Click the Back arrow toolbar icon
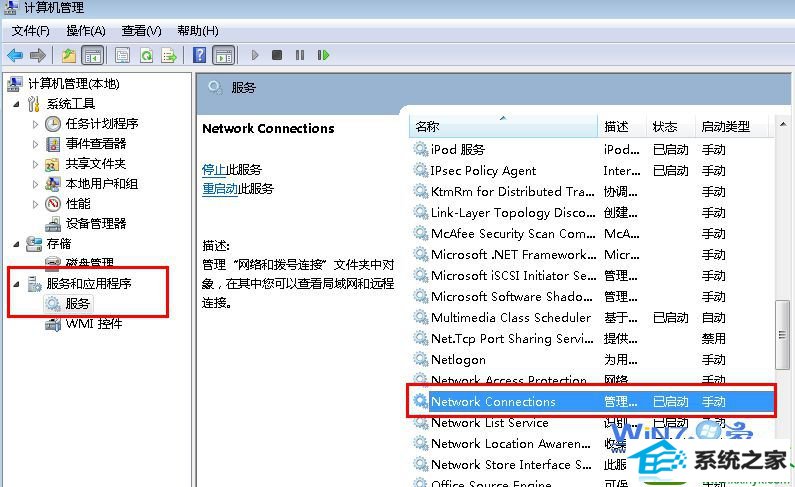The height and width of the screenshot is (487, 795). click(15, 55)
